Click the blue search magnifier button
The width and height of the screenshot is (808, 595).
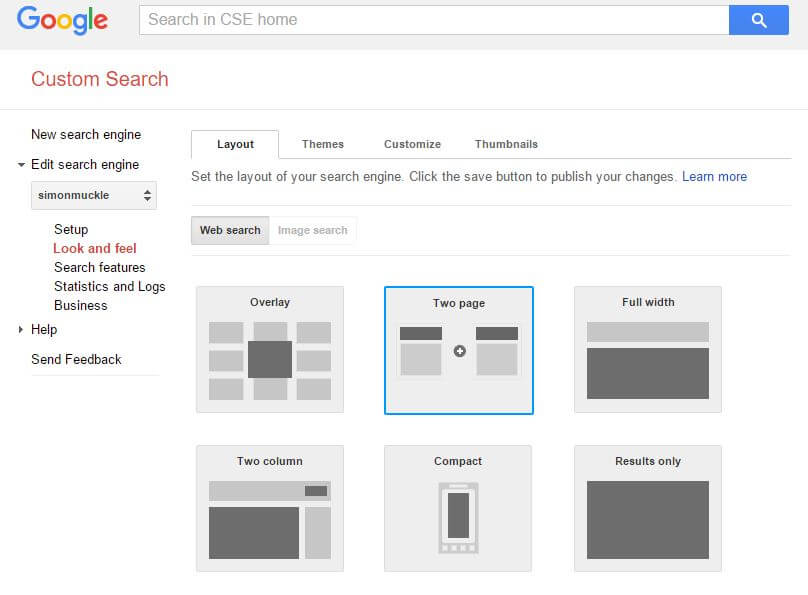coord(759,20)
